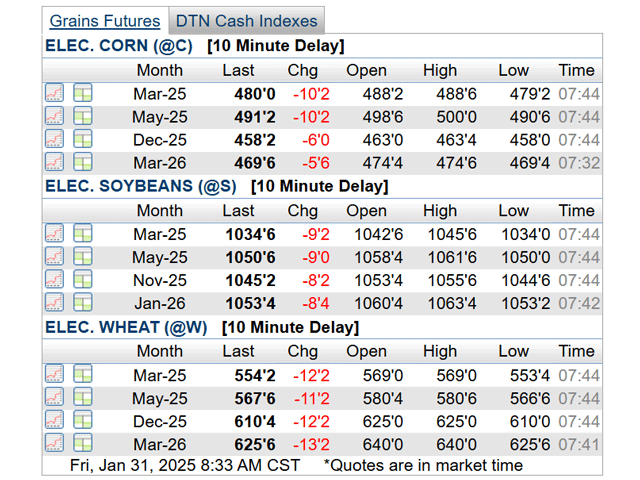Click the options table icon for Wheat May-25

82,397
